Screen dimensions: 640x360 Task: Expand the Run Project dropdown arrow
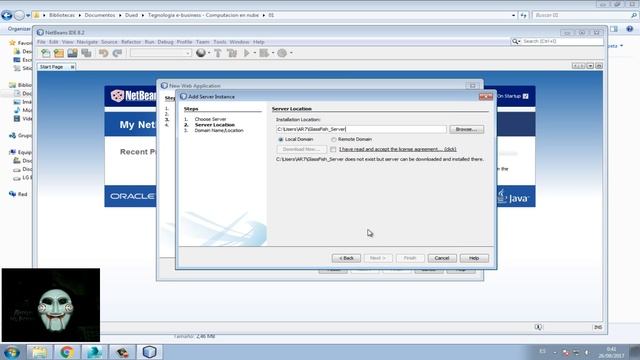254,53
